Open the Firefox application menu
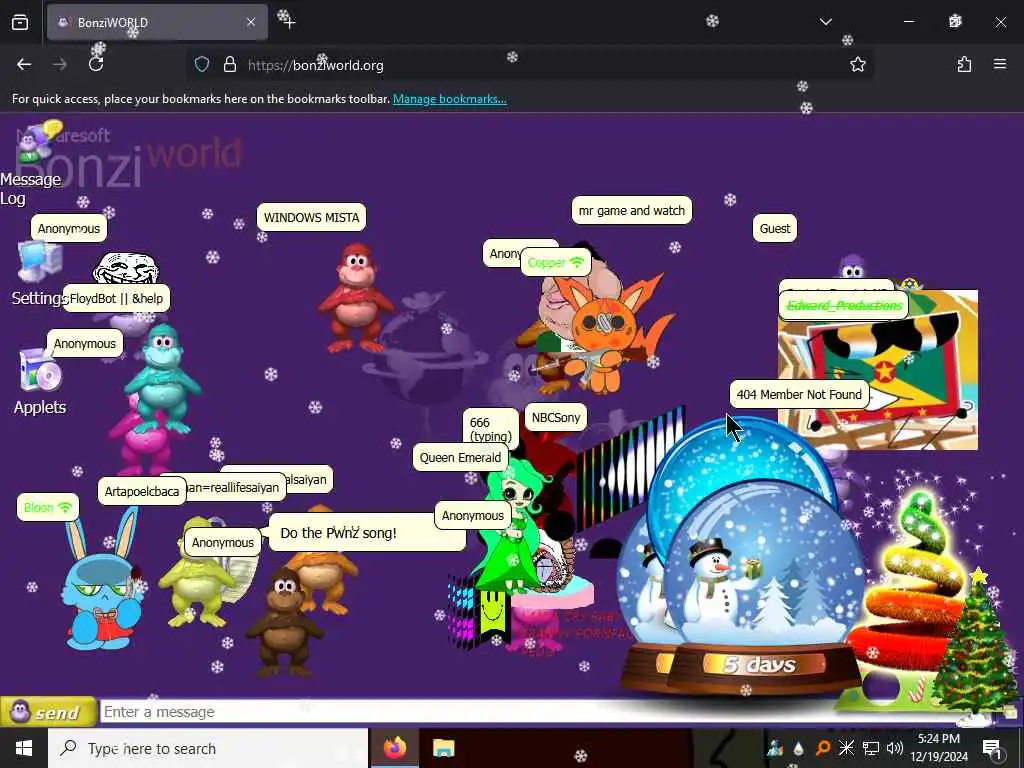 (x=1000, y=64)
